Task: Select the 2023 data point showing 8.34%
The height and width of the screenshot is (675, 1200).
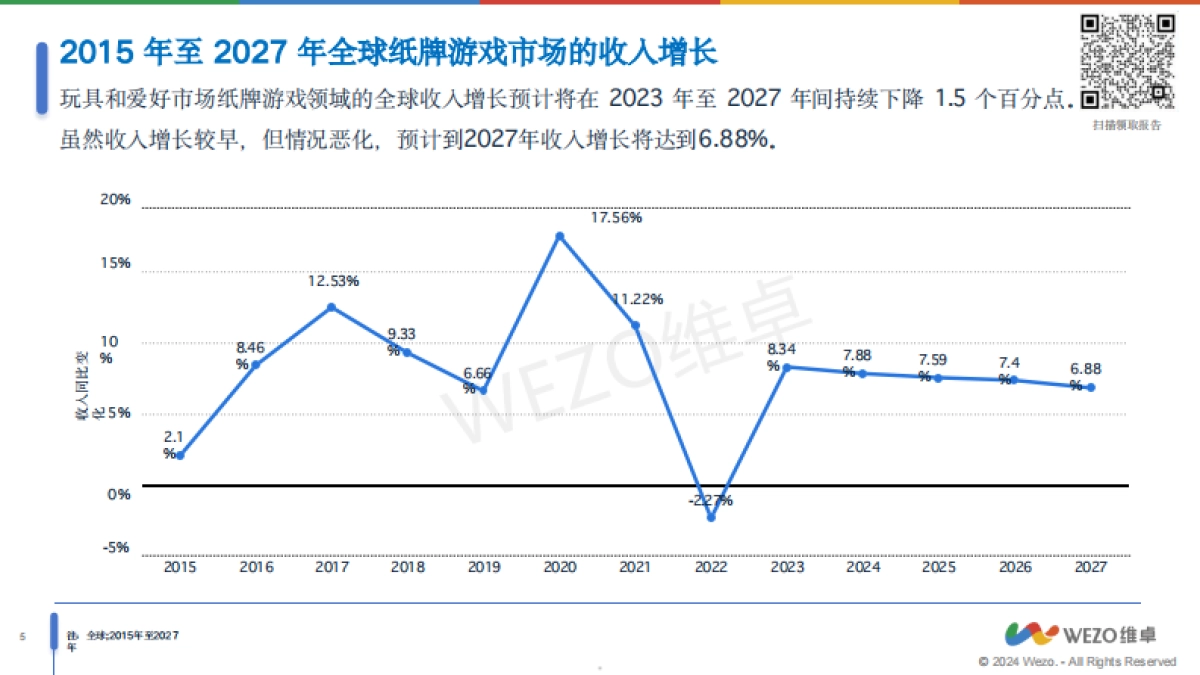Action: click(786, 368)
